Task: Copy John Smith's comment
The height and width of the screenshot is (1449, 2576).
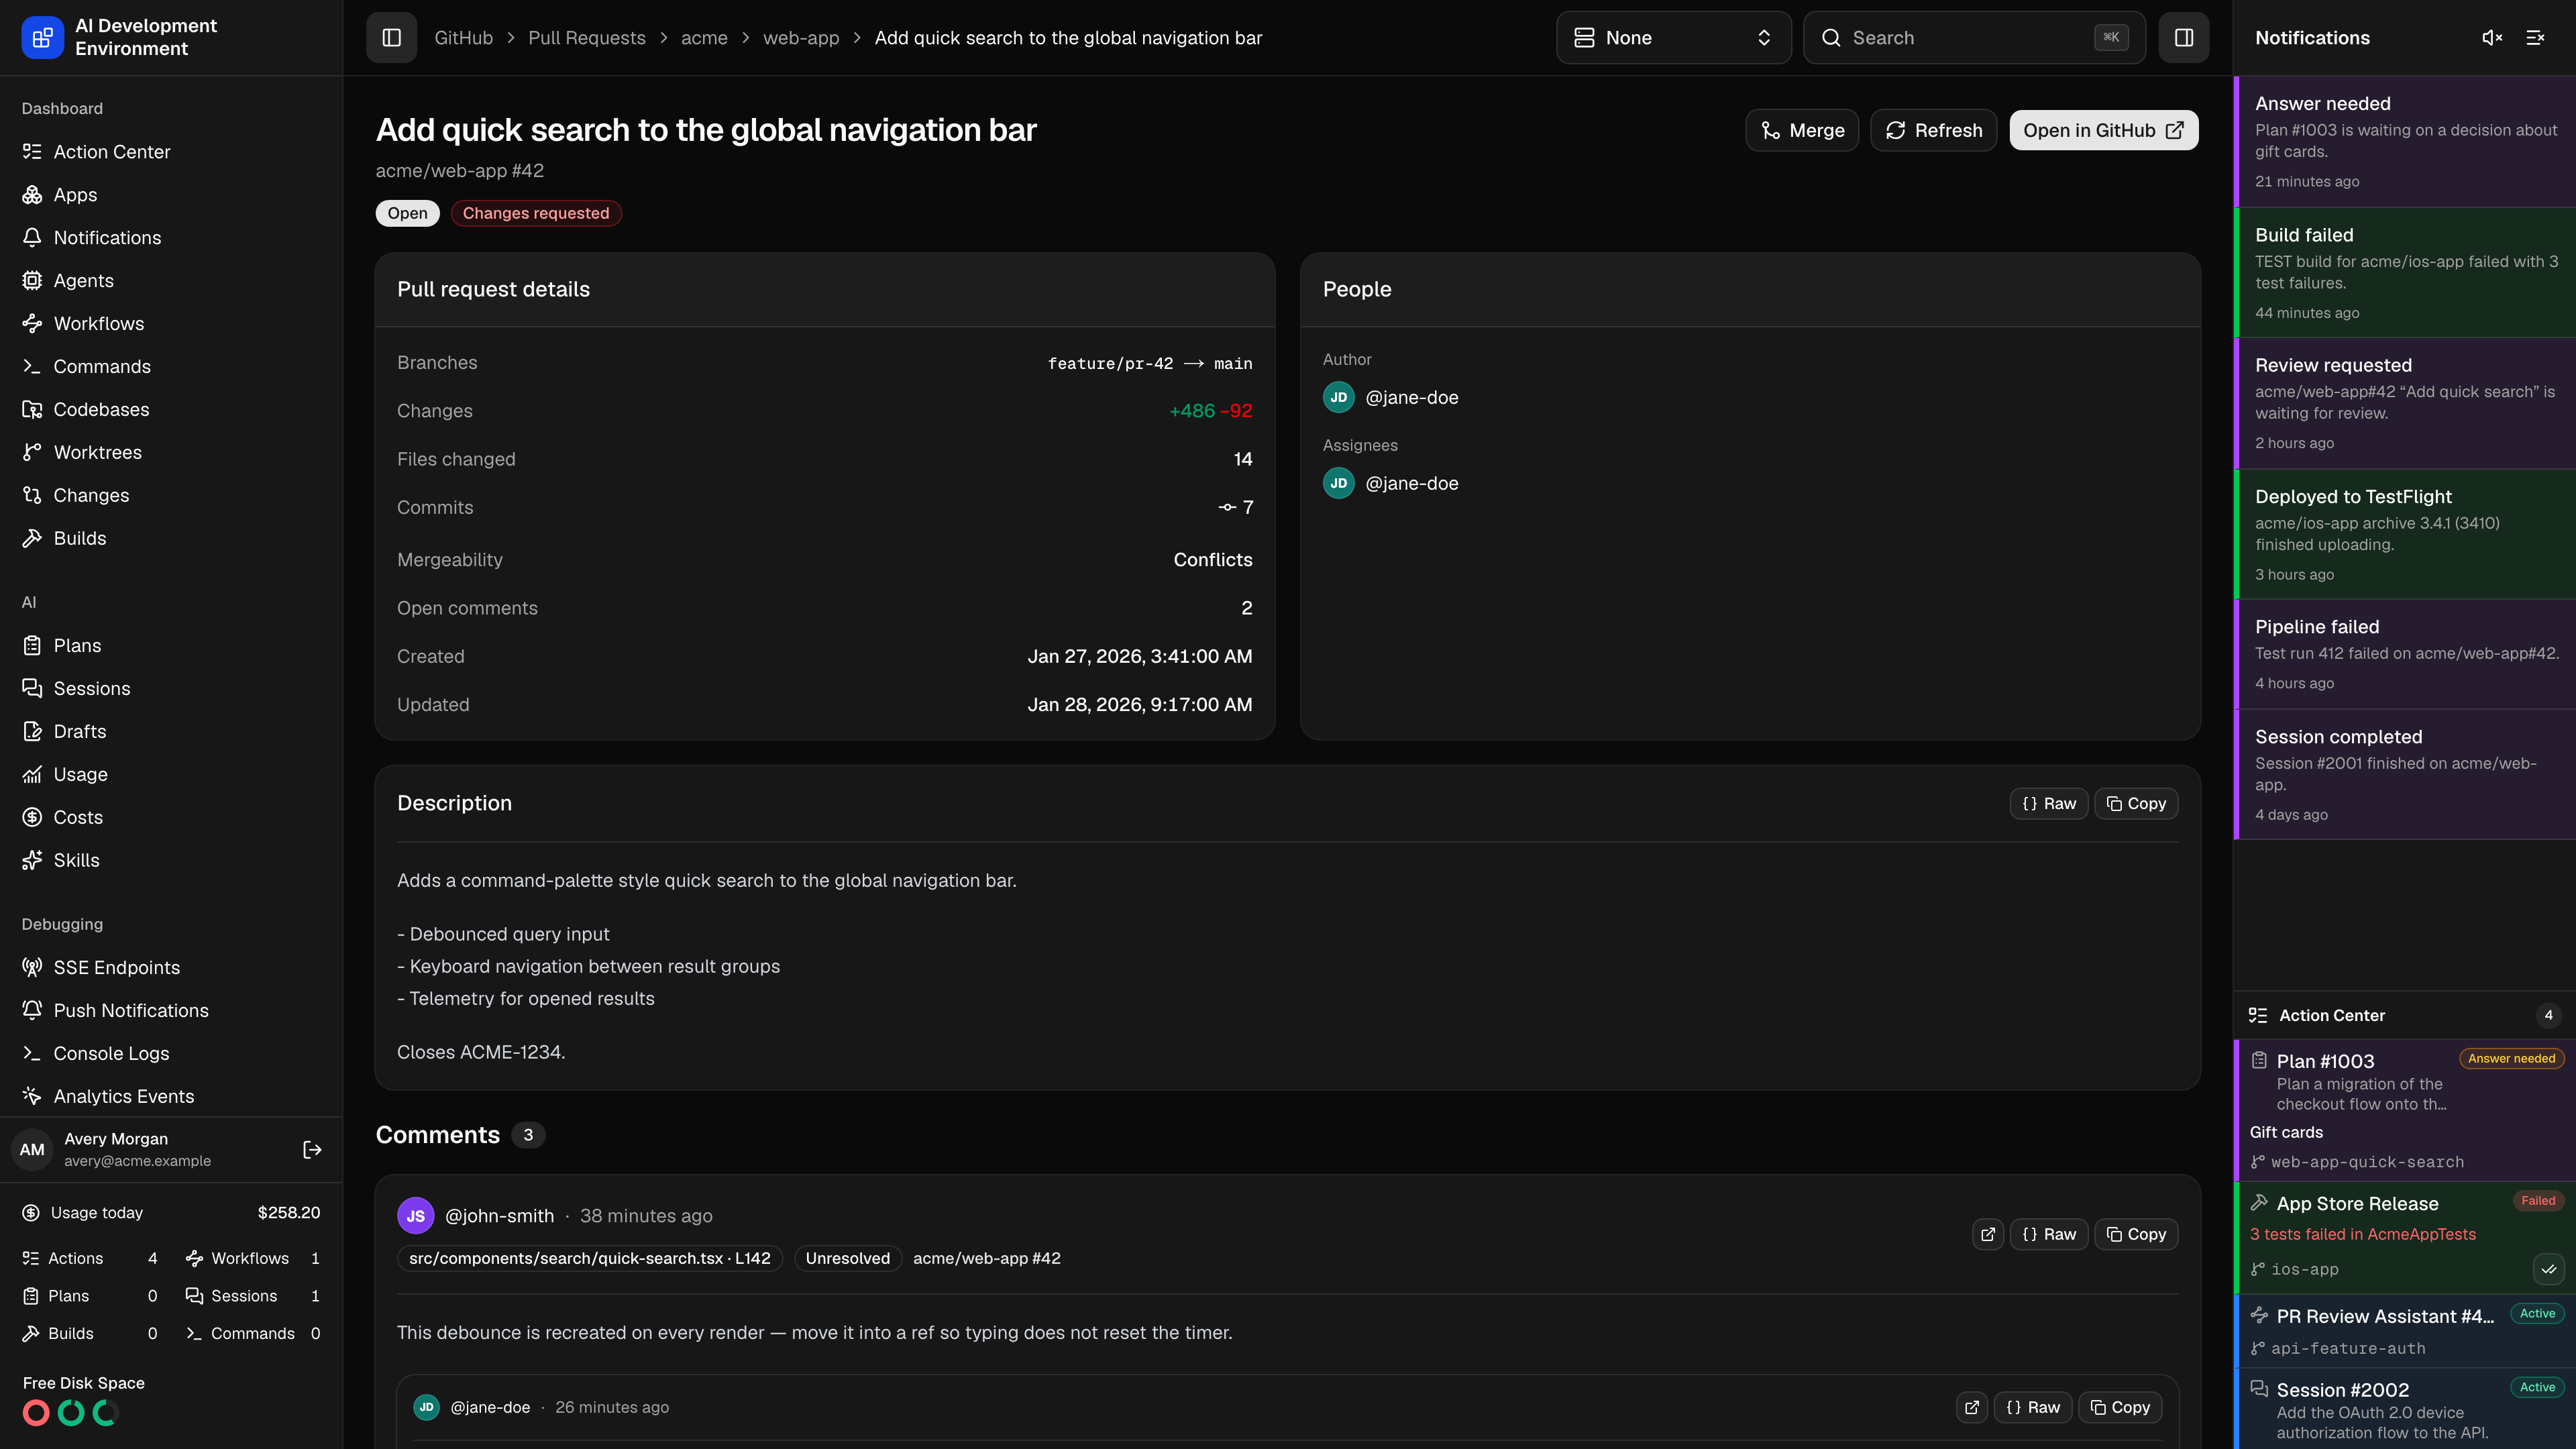Action: [2136, 1234]
